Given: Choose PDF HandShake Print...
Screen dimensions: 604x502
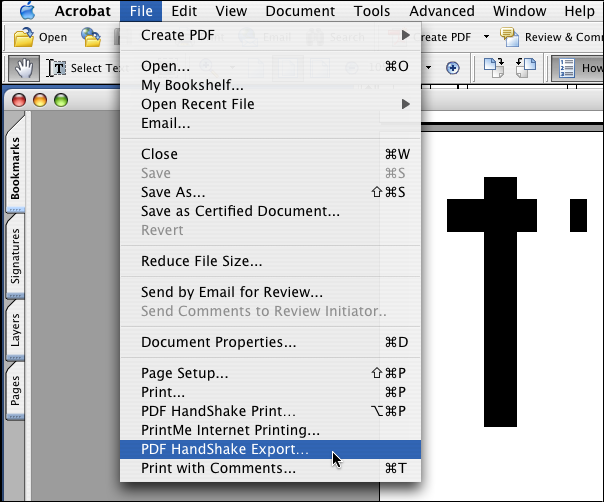Looking at the screenshot, I should point(270,411).
